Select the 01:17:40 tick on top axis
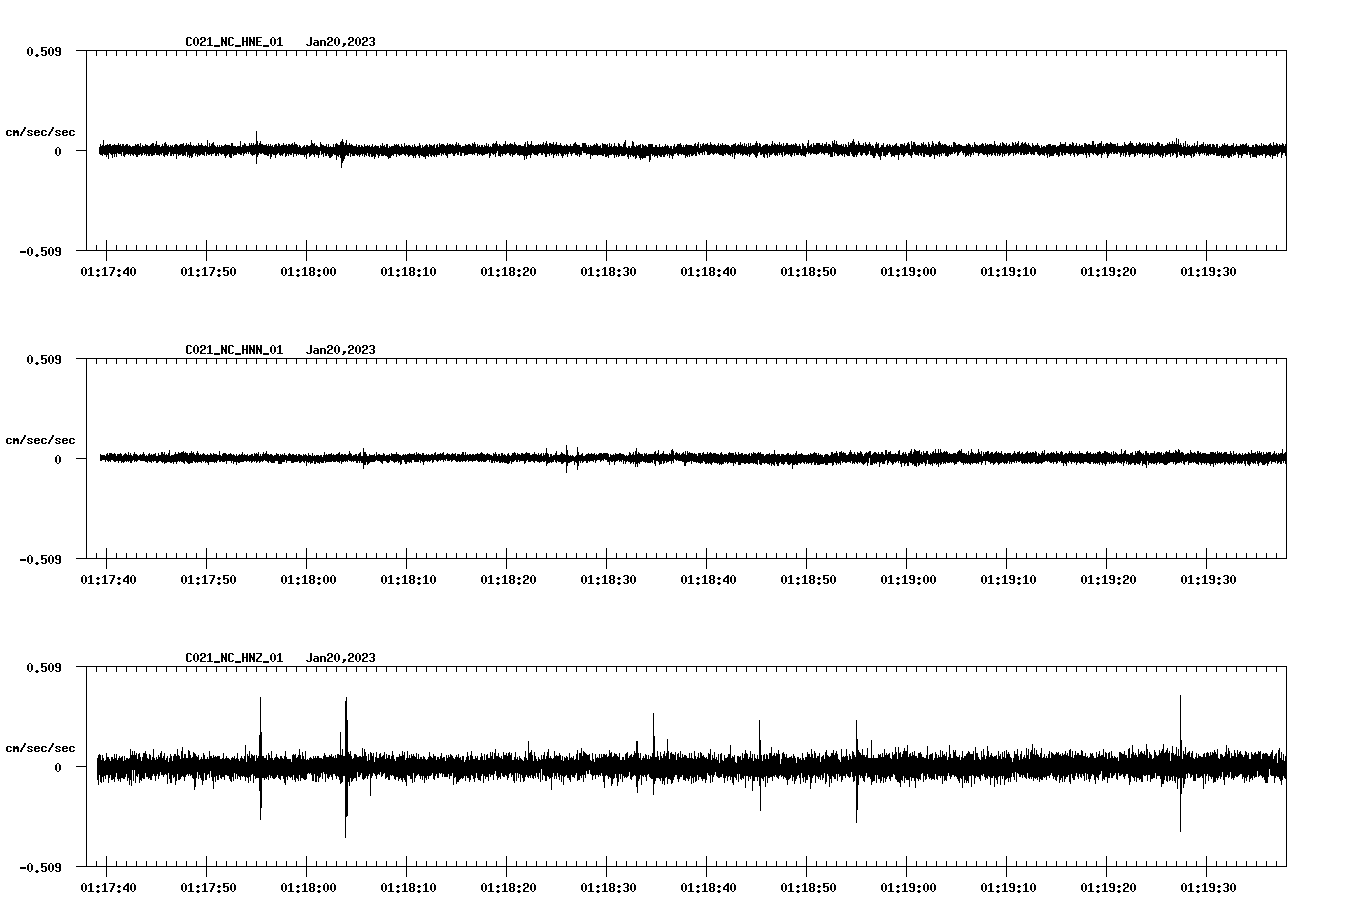This screenshot has width=1358, height=924. (107, 269)
